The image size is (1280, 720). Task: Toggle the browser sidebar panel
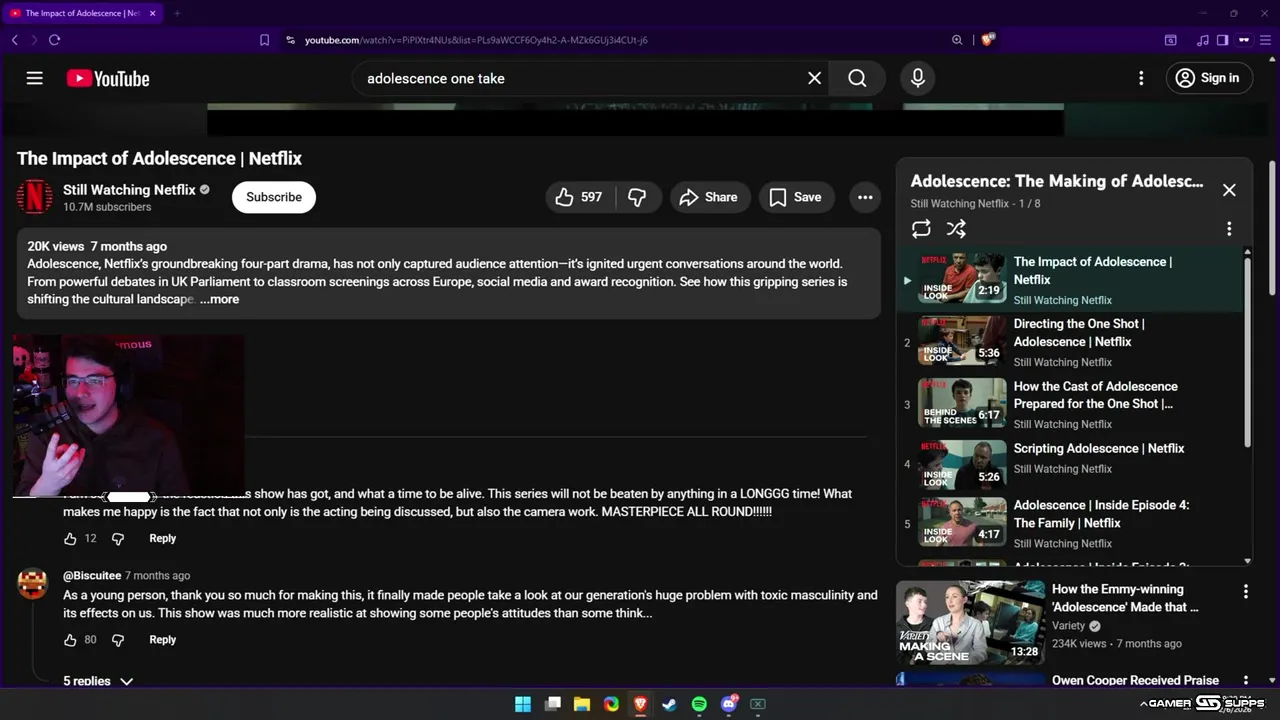click(x=1222, y=40)
